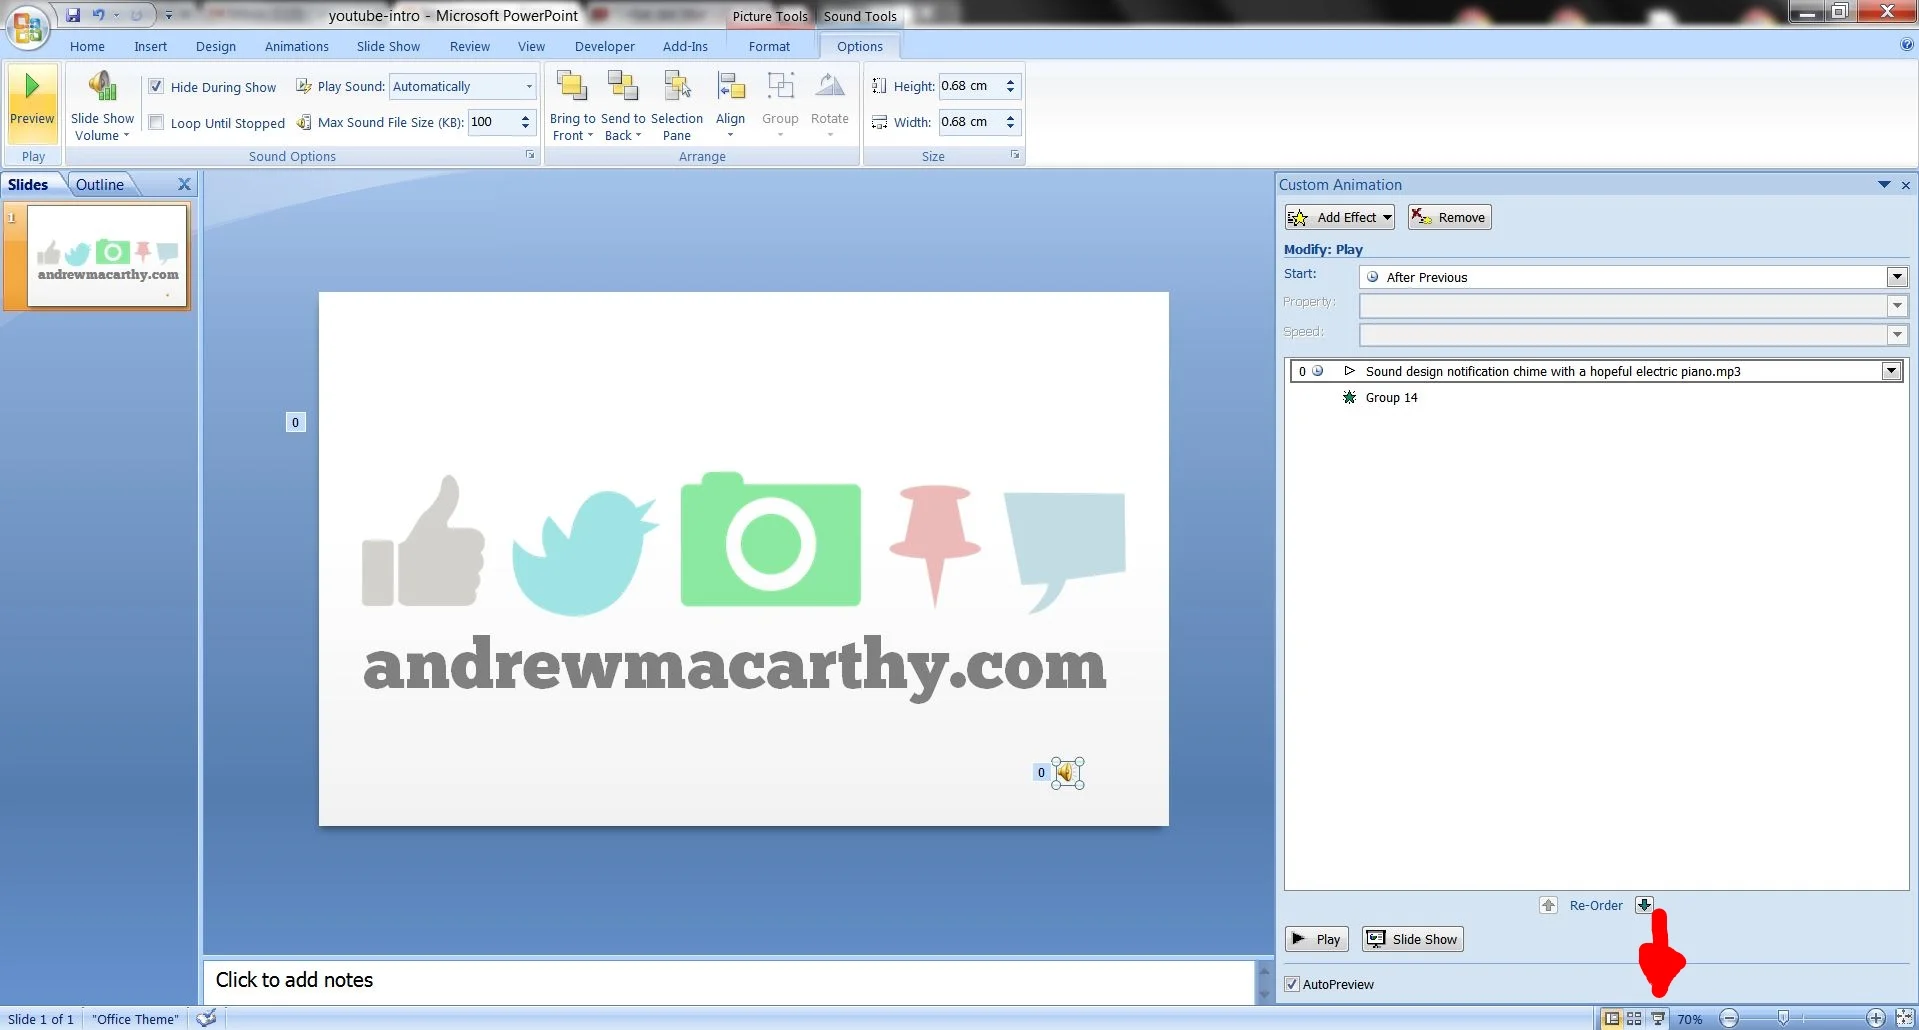This screenshot has height=1030, width=1919.
Task: Click the Remove effect button
Action: click(x=1450, y=217)
